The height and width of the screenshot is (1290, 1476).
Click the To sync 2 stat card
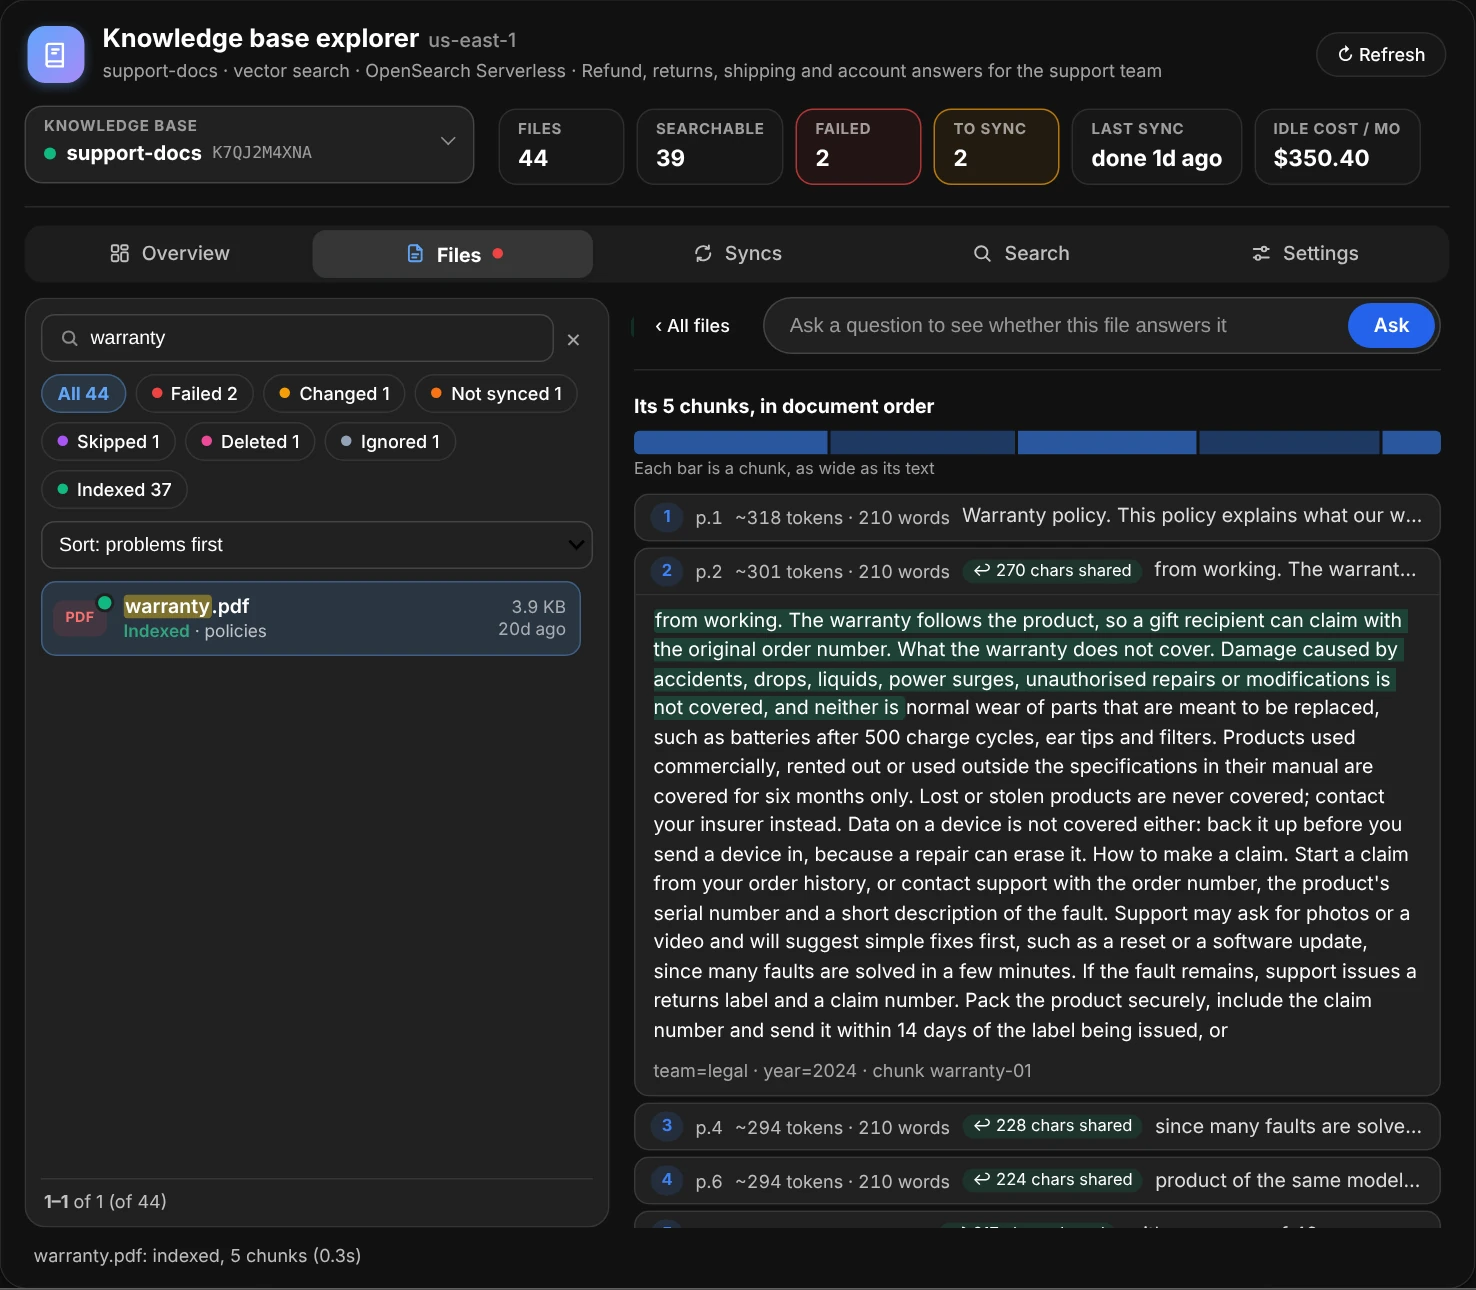[x=996, y=147]
